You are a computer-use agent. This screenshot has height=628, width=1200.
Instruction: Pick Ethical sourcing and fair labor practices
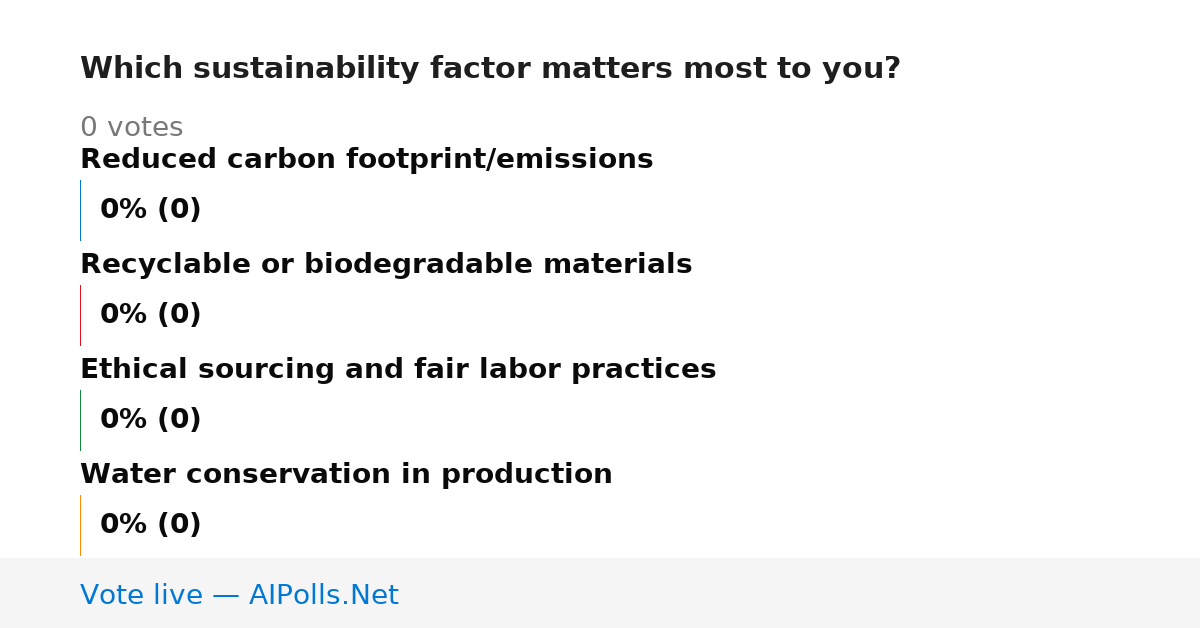tap(398, 370)
